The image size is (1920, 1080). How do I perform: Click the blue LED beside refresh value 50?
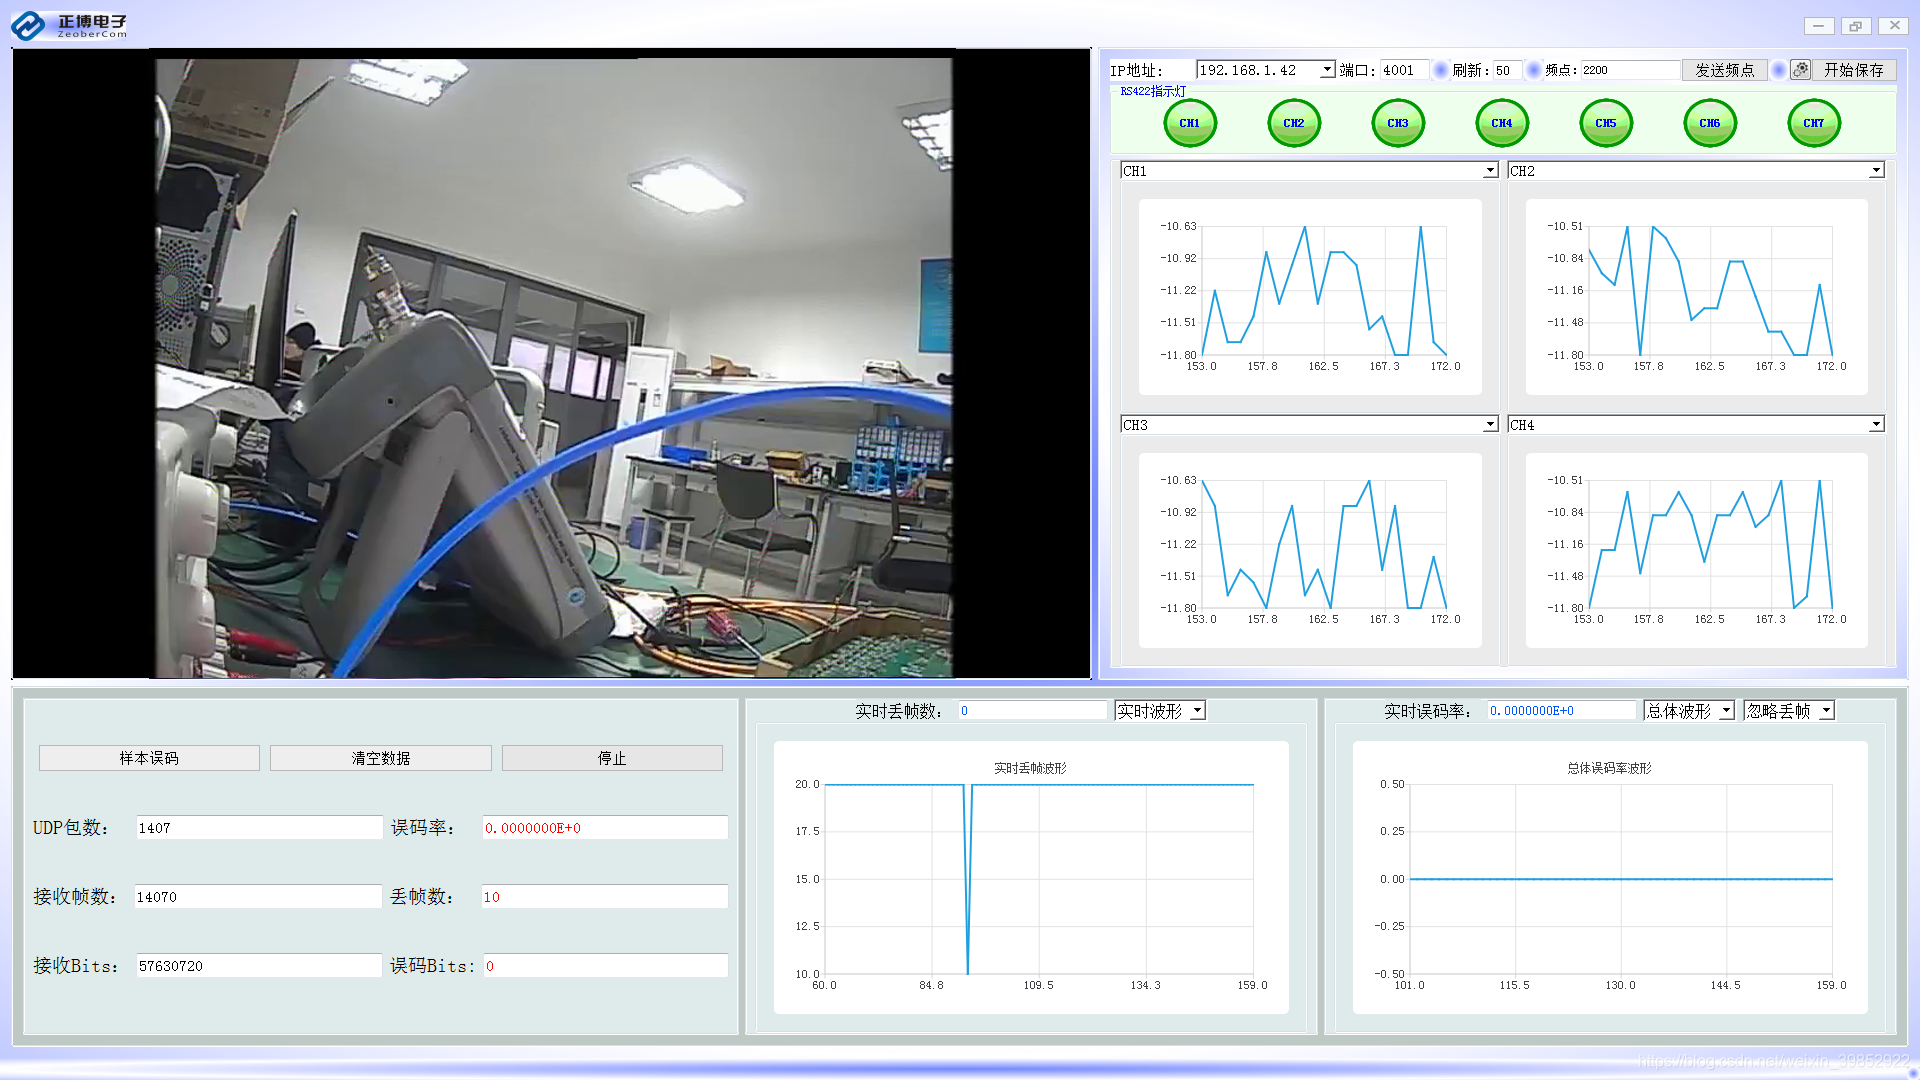coord(1533,70)
